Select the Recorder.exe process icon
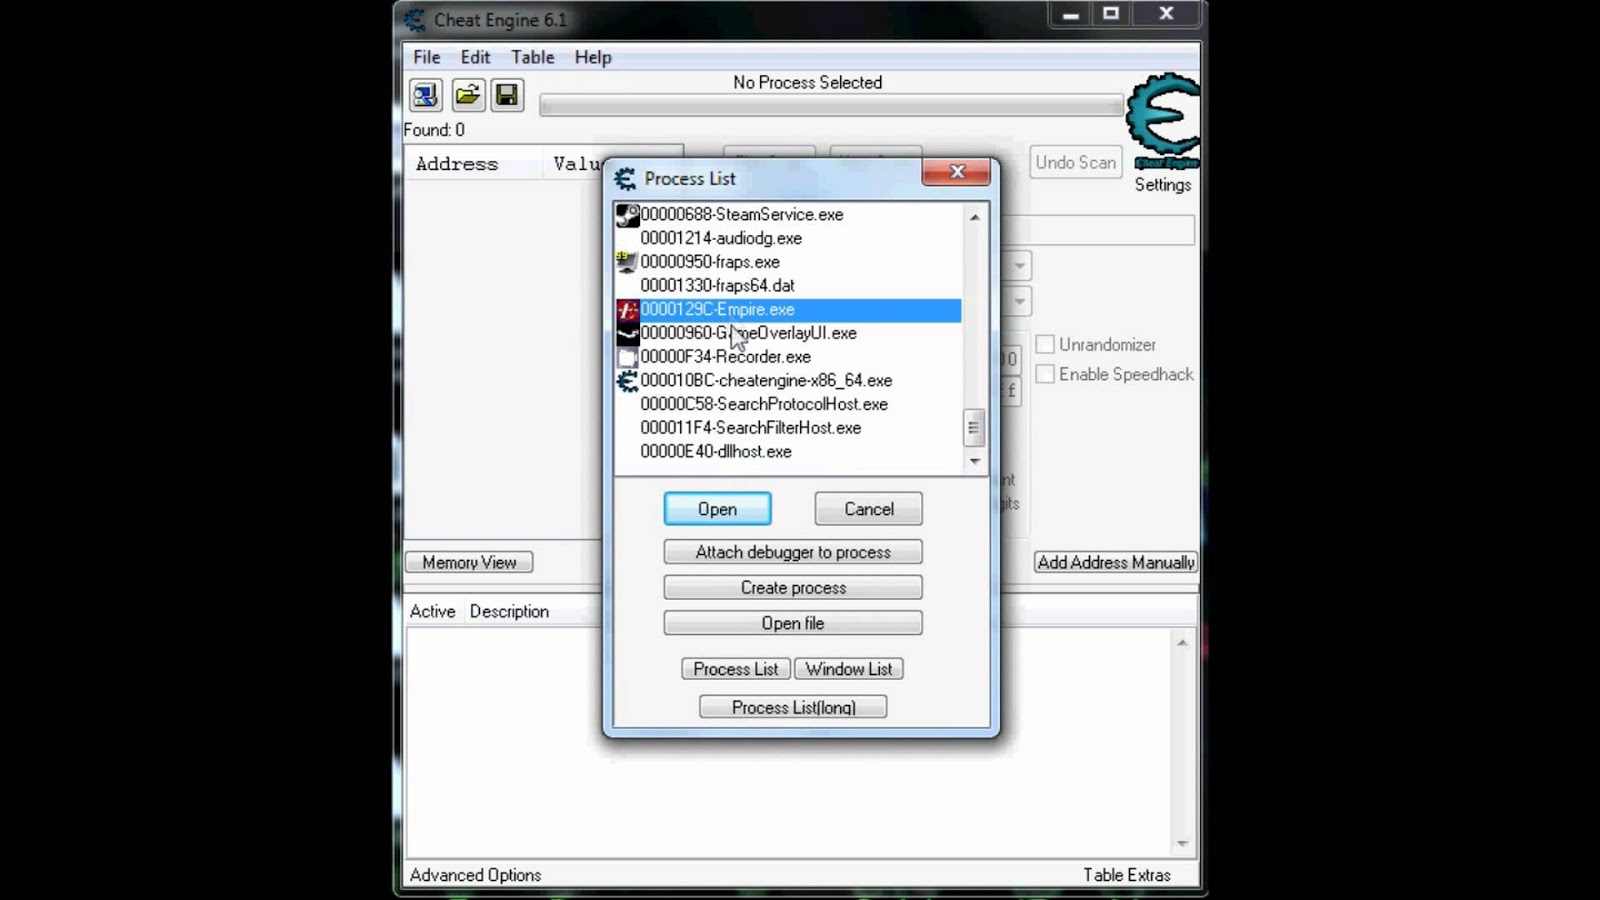The height and width of the screenshot is (900, 1600). pyautogui.click(x=627, y=357)
